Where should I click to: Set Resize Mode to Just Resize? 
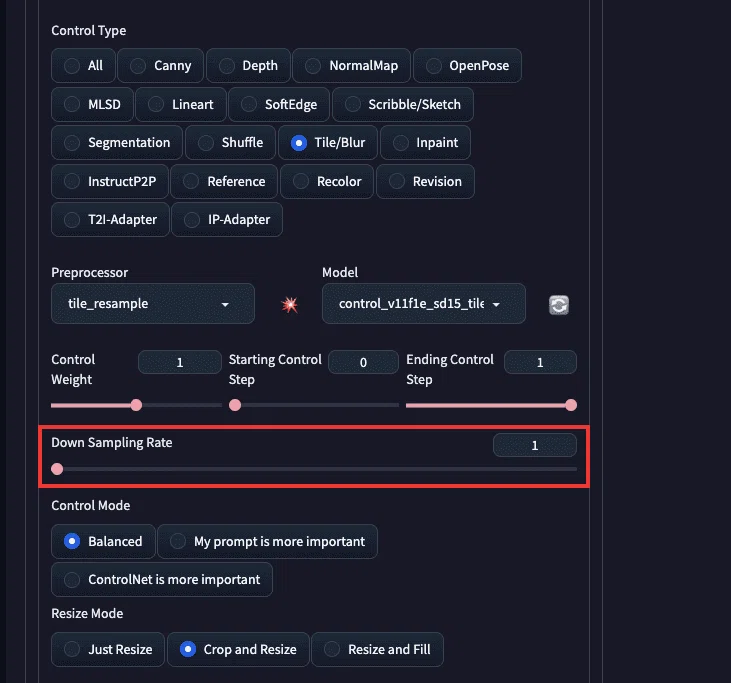(x=108, y=649)
